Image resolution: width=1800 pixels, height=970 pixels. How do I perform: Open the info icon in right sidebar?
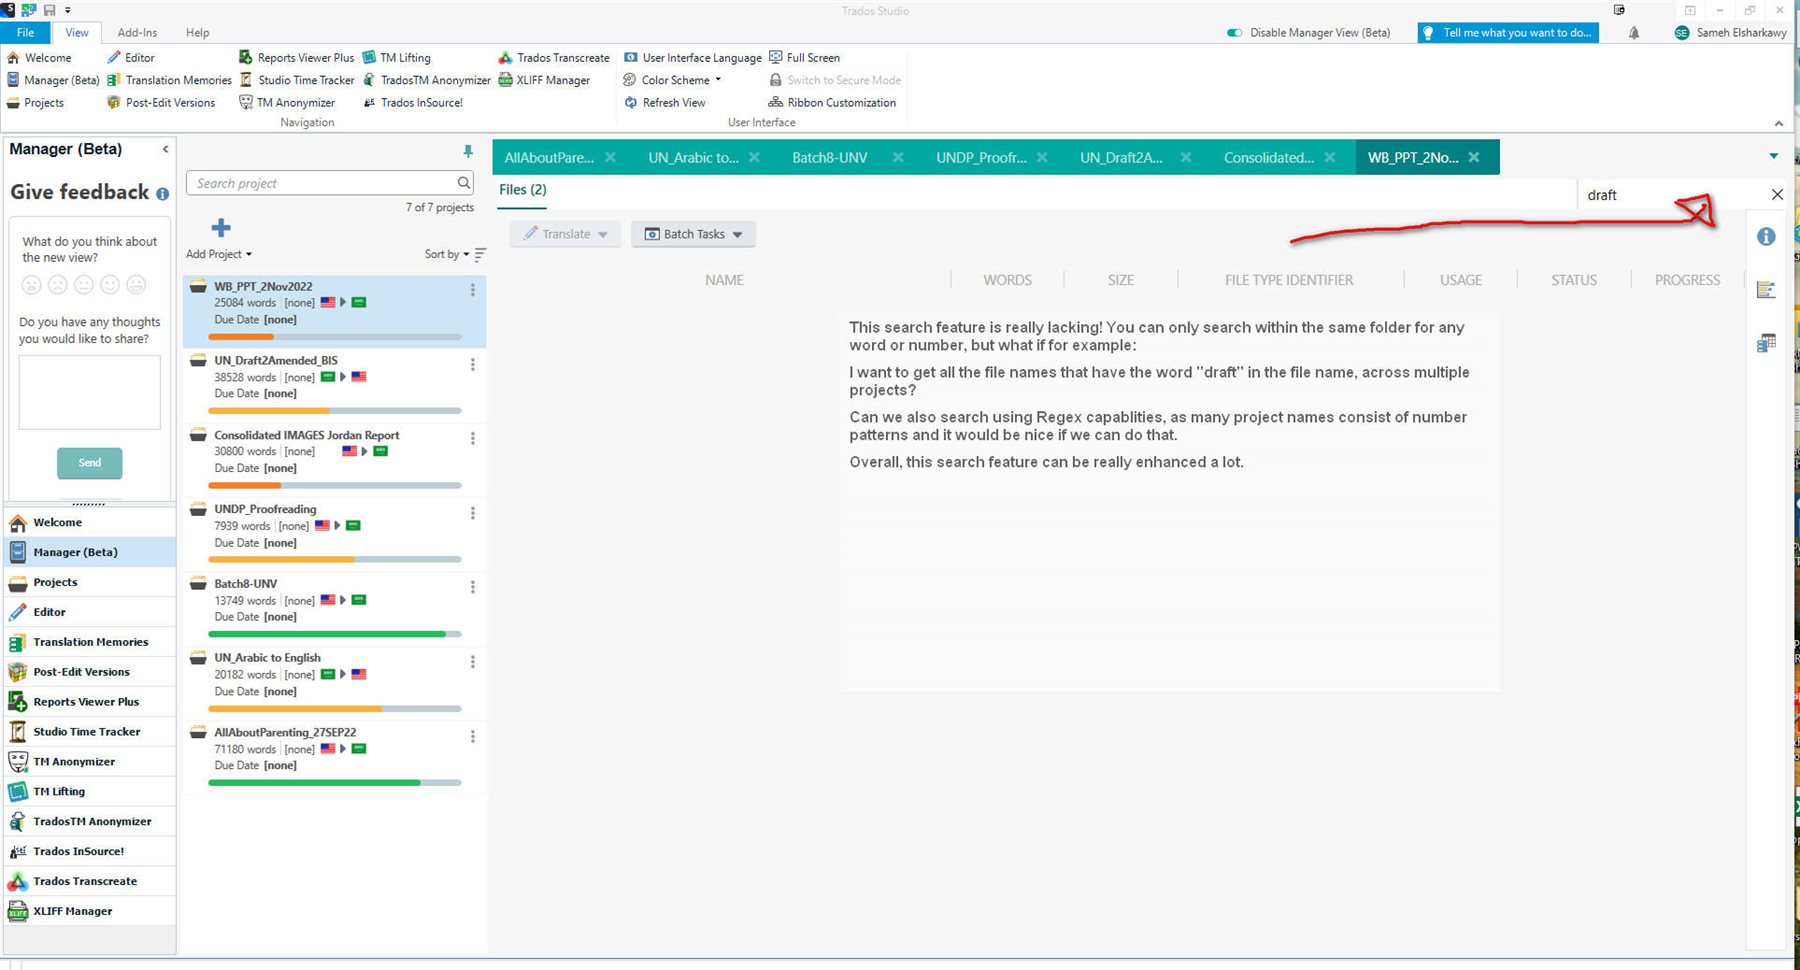[1766, 236]
